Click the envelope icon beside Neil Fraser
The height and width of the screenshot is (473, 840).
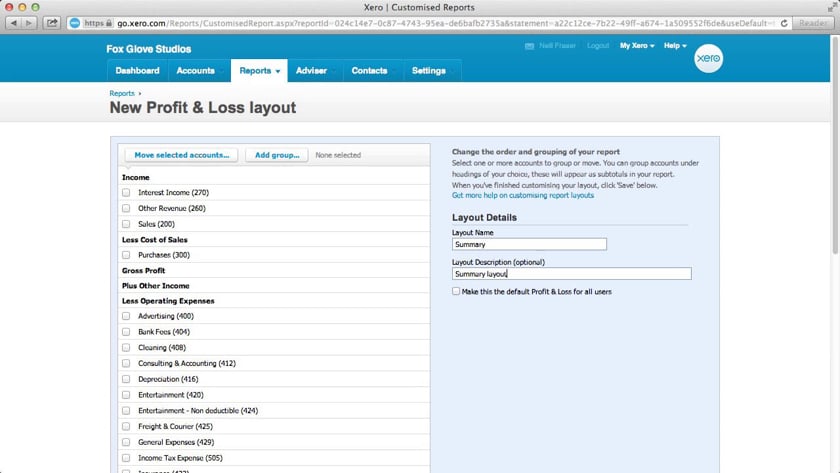tap(529, 46)
